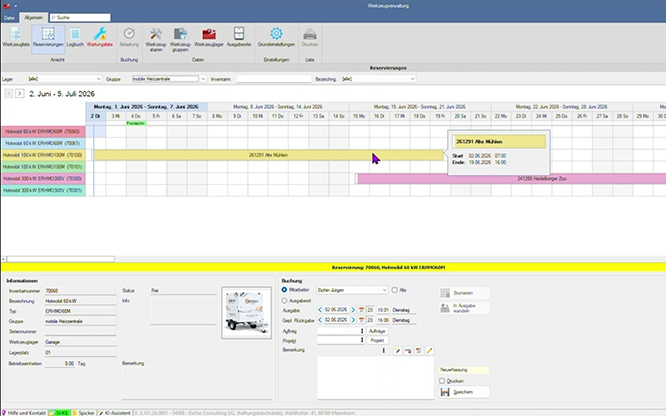Select the Reservierungen view icon
Viewport: 666px width, 416px height.
(x=48, y=37)
